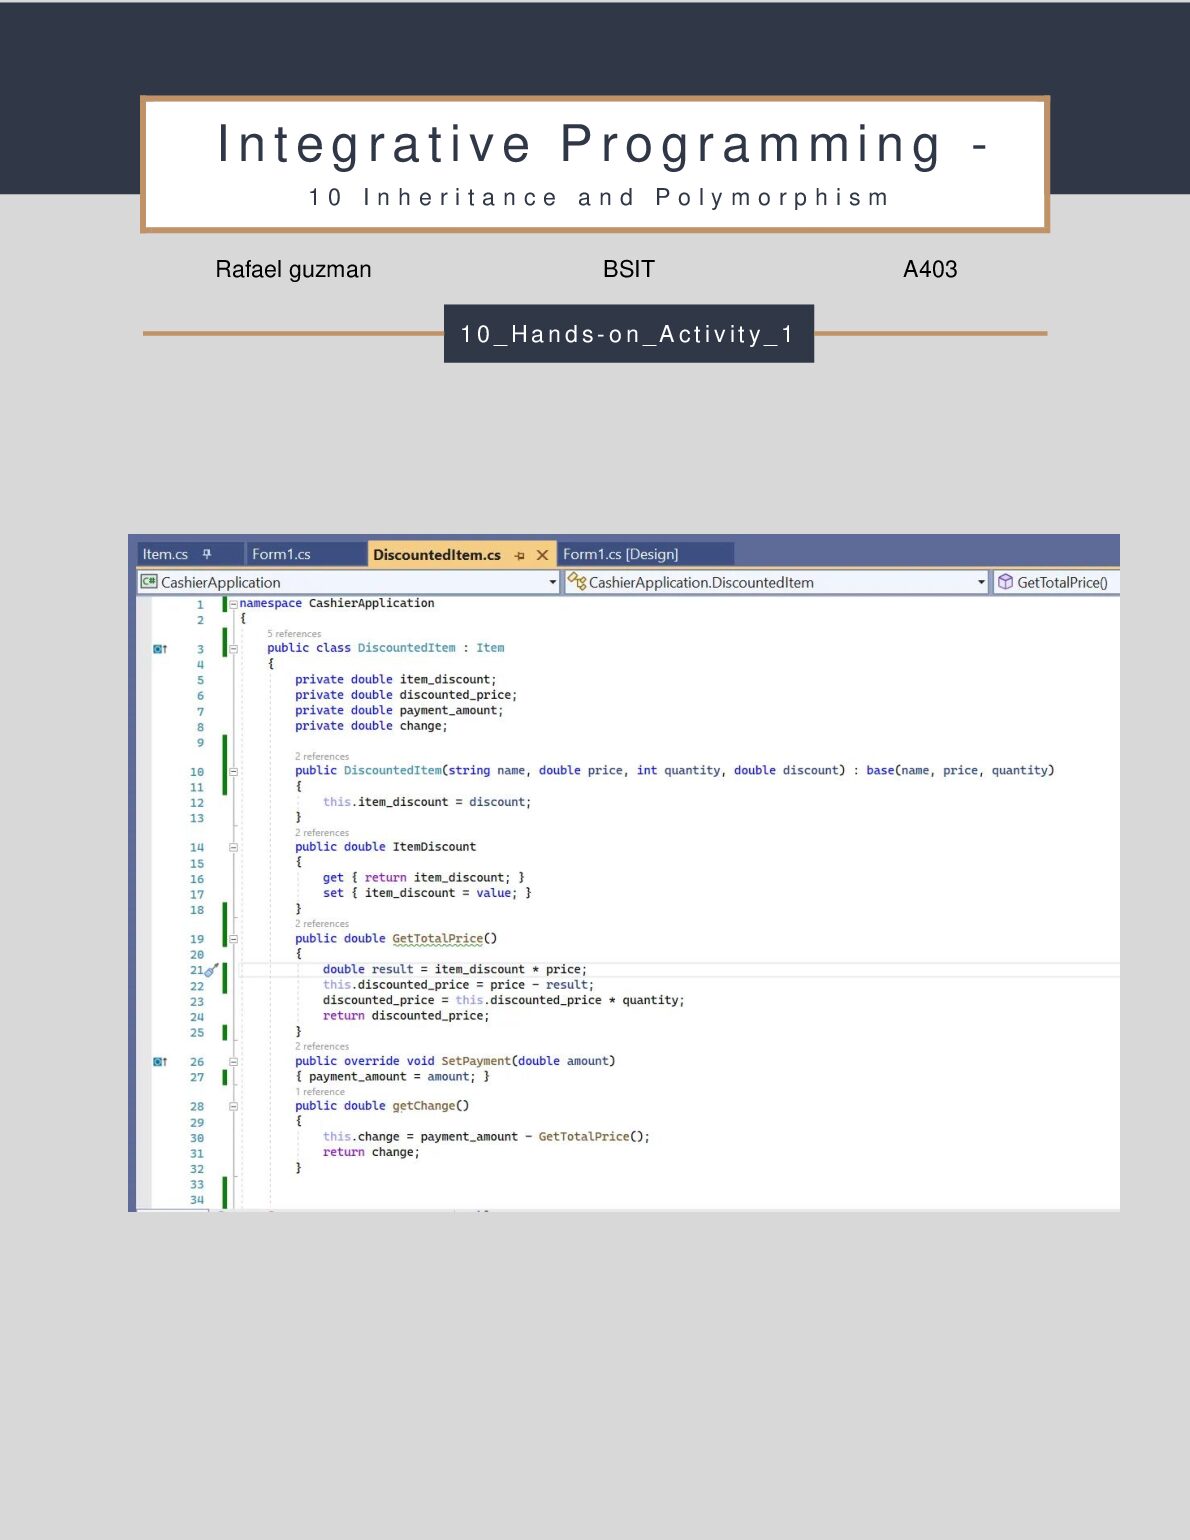Open the GetTotalPrice() member dropdown
The height and width of the screenshot is (1540, 1190).
(x=1056, y=582)
